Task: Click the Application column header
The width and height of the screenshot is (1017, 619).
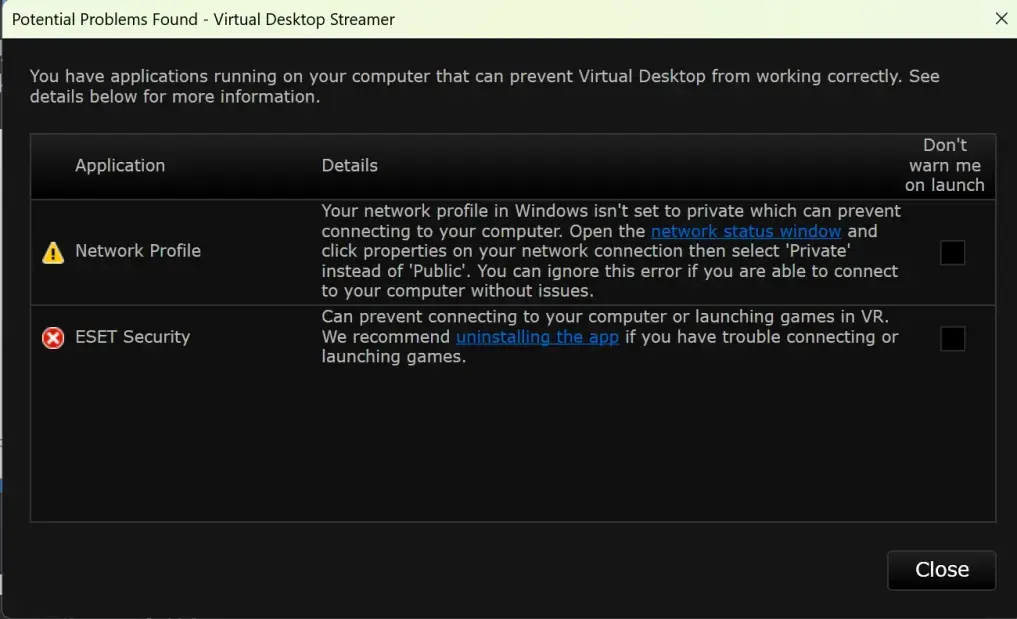Action: [120, 165]
